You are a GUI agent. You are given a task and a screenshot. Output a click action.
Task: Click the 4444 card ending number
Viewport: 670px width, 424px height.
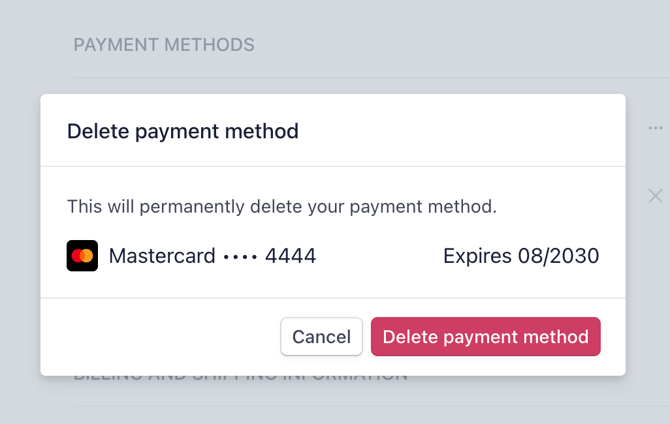290,256
